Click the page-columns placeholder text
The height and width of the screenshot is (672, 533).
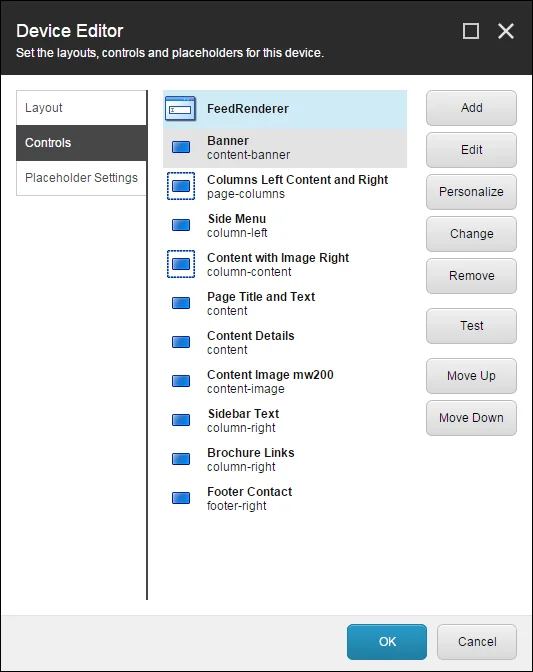click(x=246, y=194)
